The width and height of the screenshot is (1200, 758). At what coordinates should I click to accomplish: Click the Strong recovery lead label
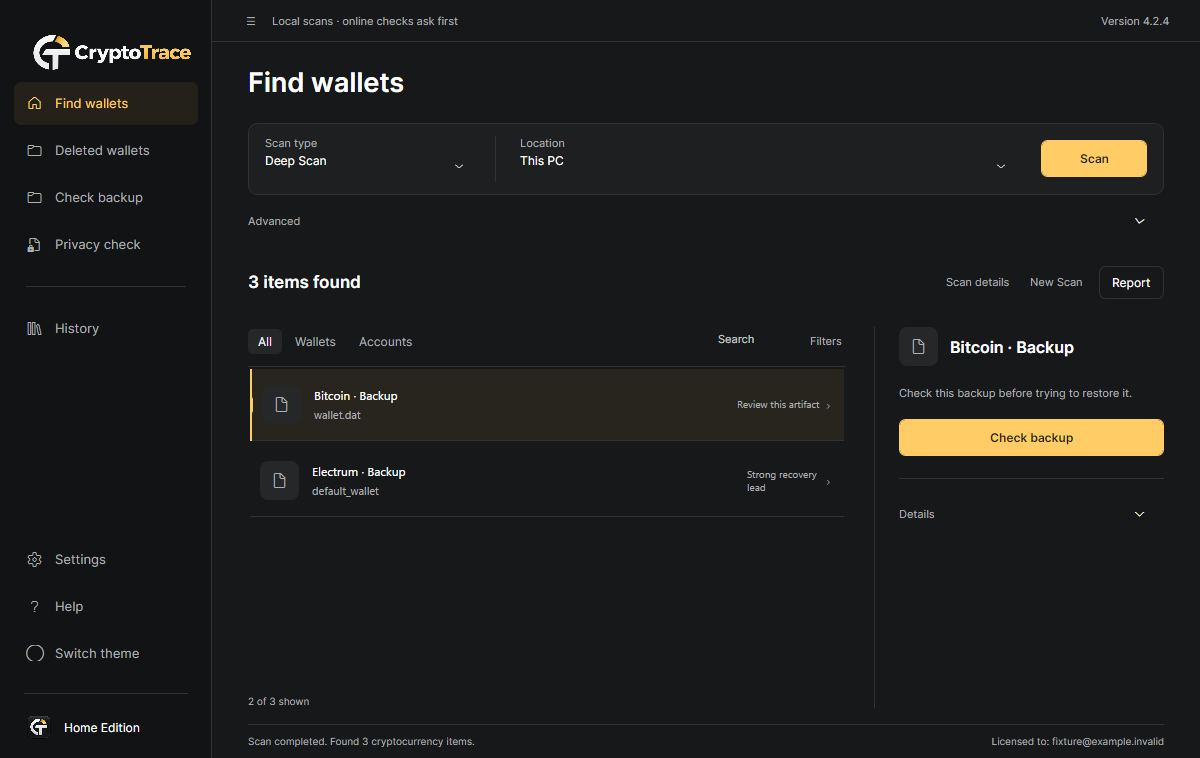[782, 481]
